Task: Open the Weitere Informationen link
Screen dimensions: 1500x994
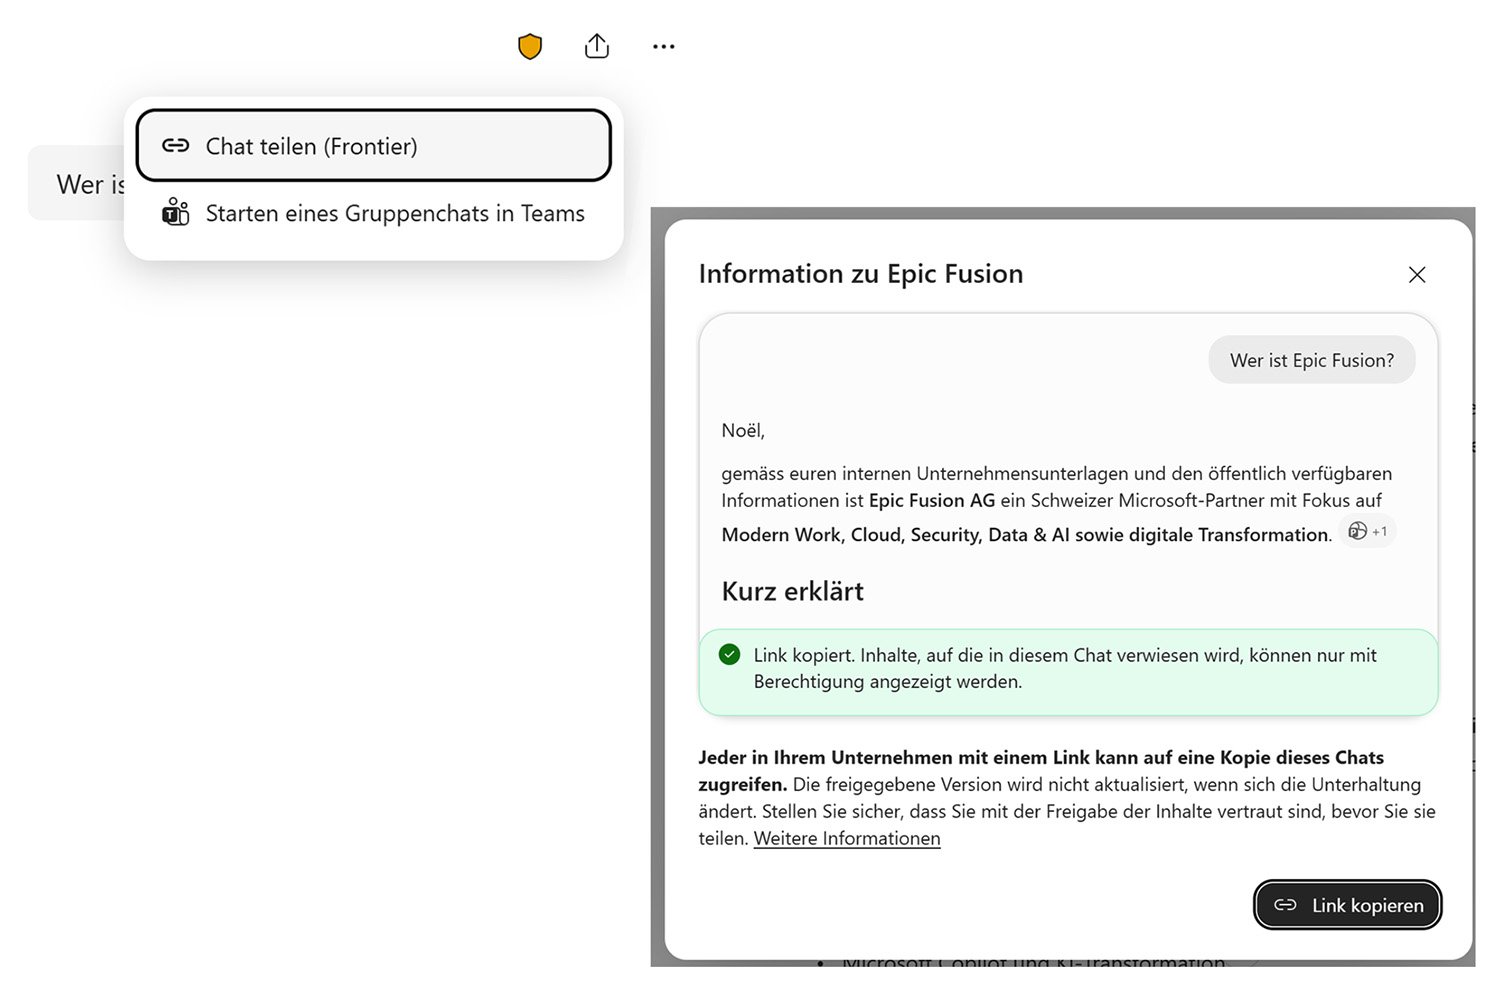Action: 847,838
